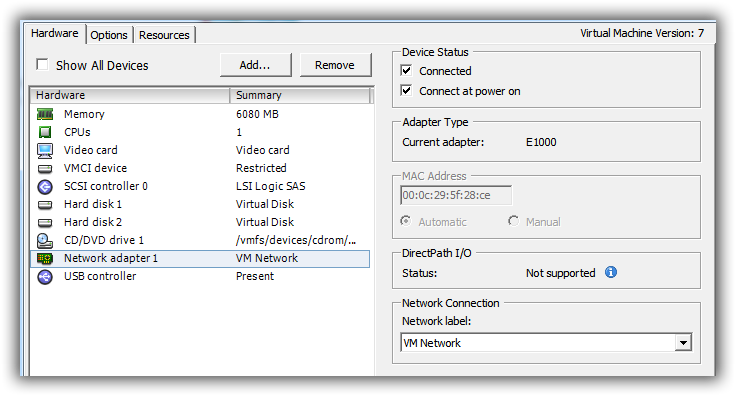Screen dimensions: 736x396
Task: Toggle Connect at power on checkbox
Action: point(406,90)
